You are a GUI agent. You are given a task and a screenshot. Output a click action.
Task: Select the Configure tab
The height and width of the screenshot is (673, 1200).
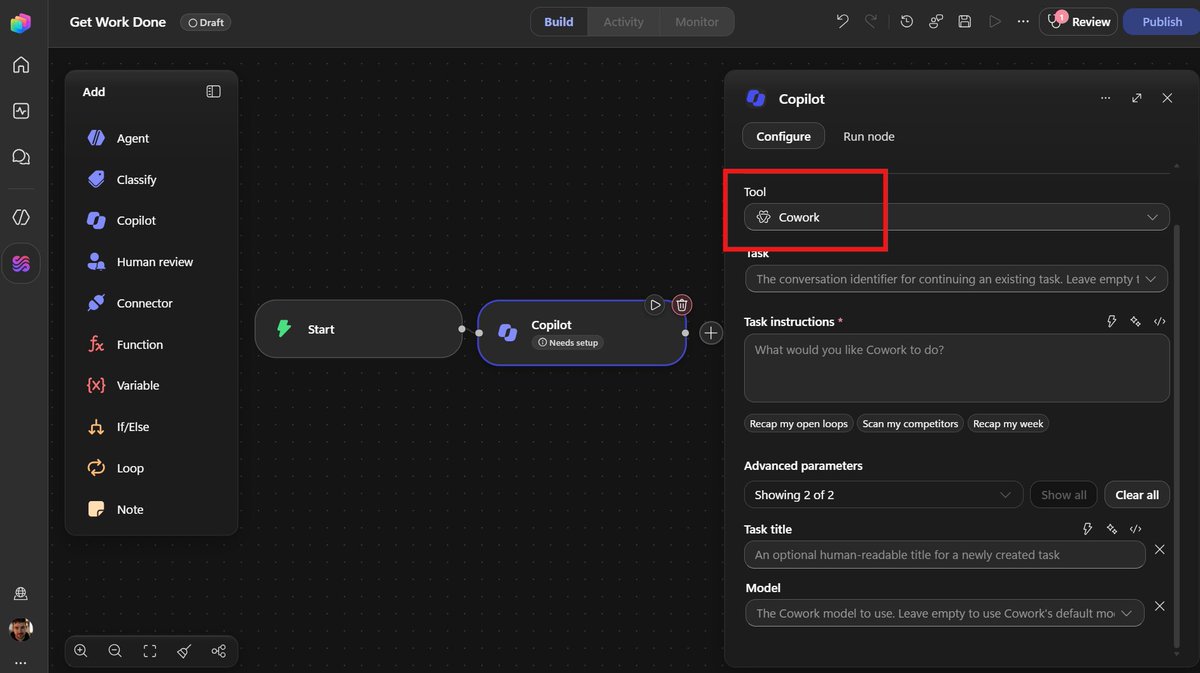[783, 136]
